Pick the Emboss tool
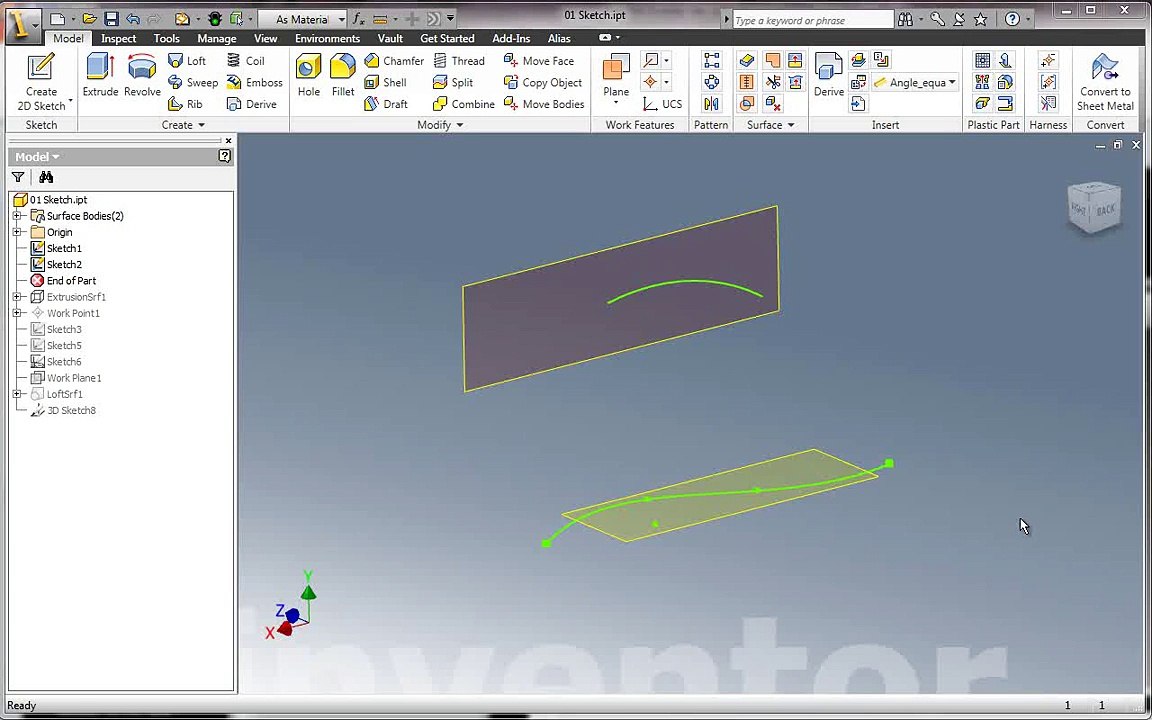Viewport: 1152px width, 720px height. [x=254, y=82]
